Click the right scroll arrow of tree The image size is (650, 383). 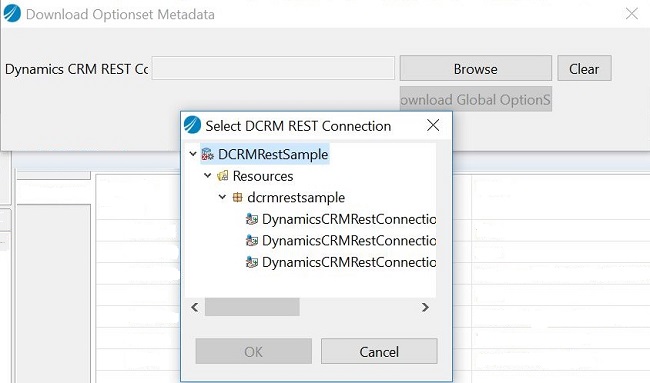[x=425, y=307]
